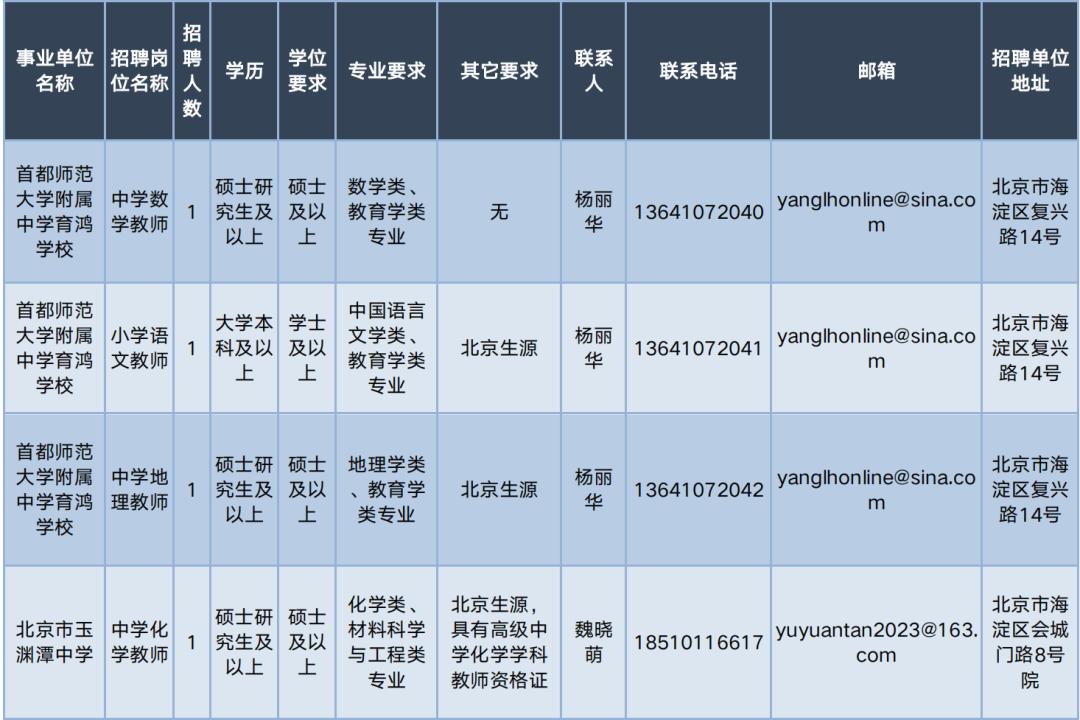Click the 招聘单位地址 header cell
The image size is (1080, 720).
tap(1030, 71)
